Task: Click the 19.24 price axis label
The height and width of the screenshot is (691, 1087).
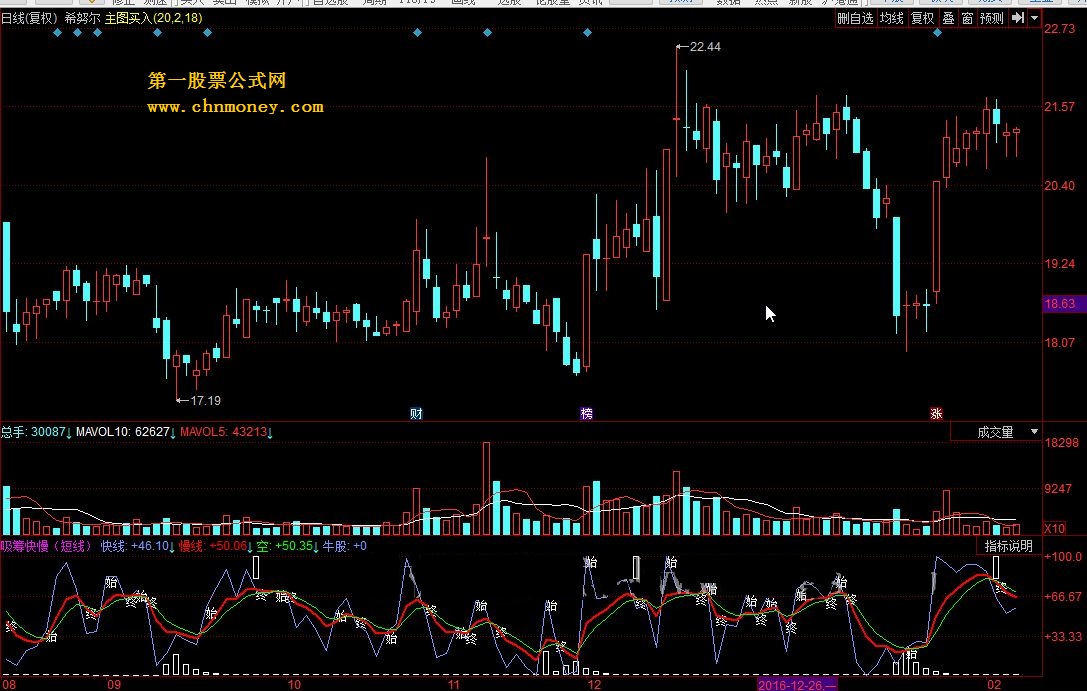Action: click(x=1059, y=264)
